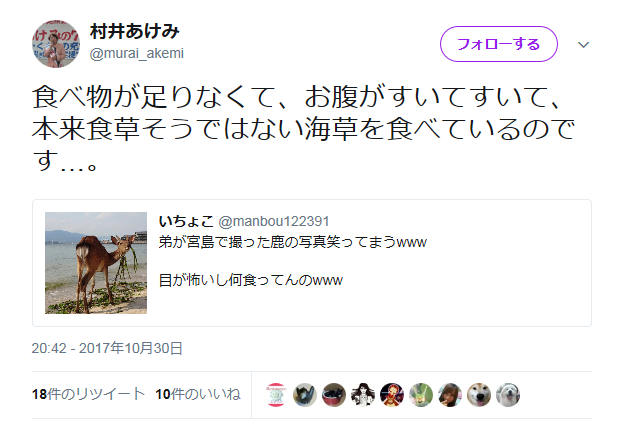
Task: Open the first liker avatar with pink border
Action: tap(276, 395)
